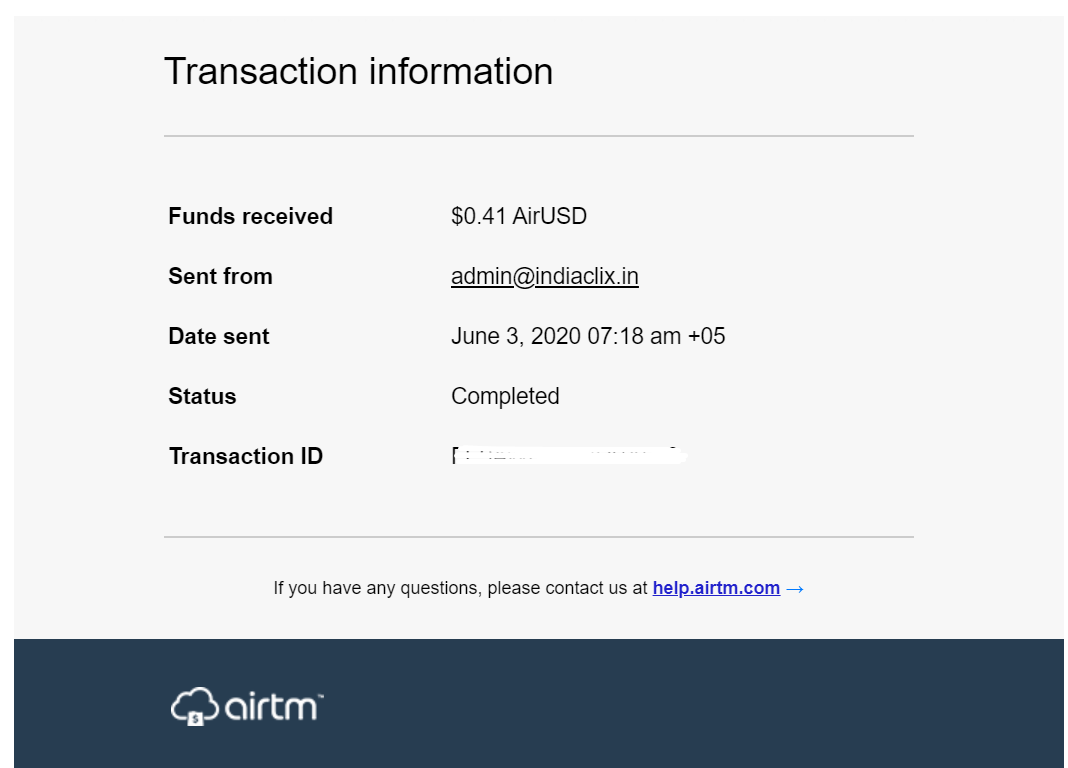
Task: Select the June 3, 2020 timestamp value
Action: [588, 336]
